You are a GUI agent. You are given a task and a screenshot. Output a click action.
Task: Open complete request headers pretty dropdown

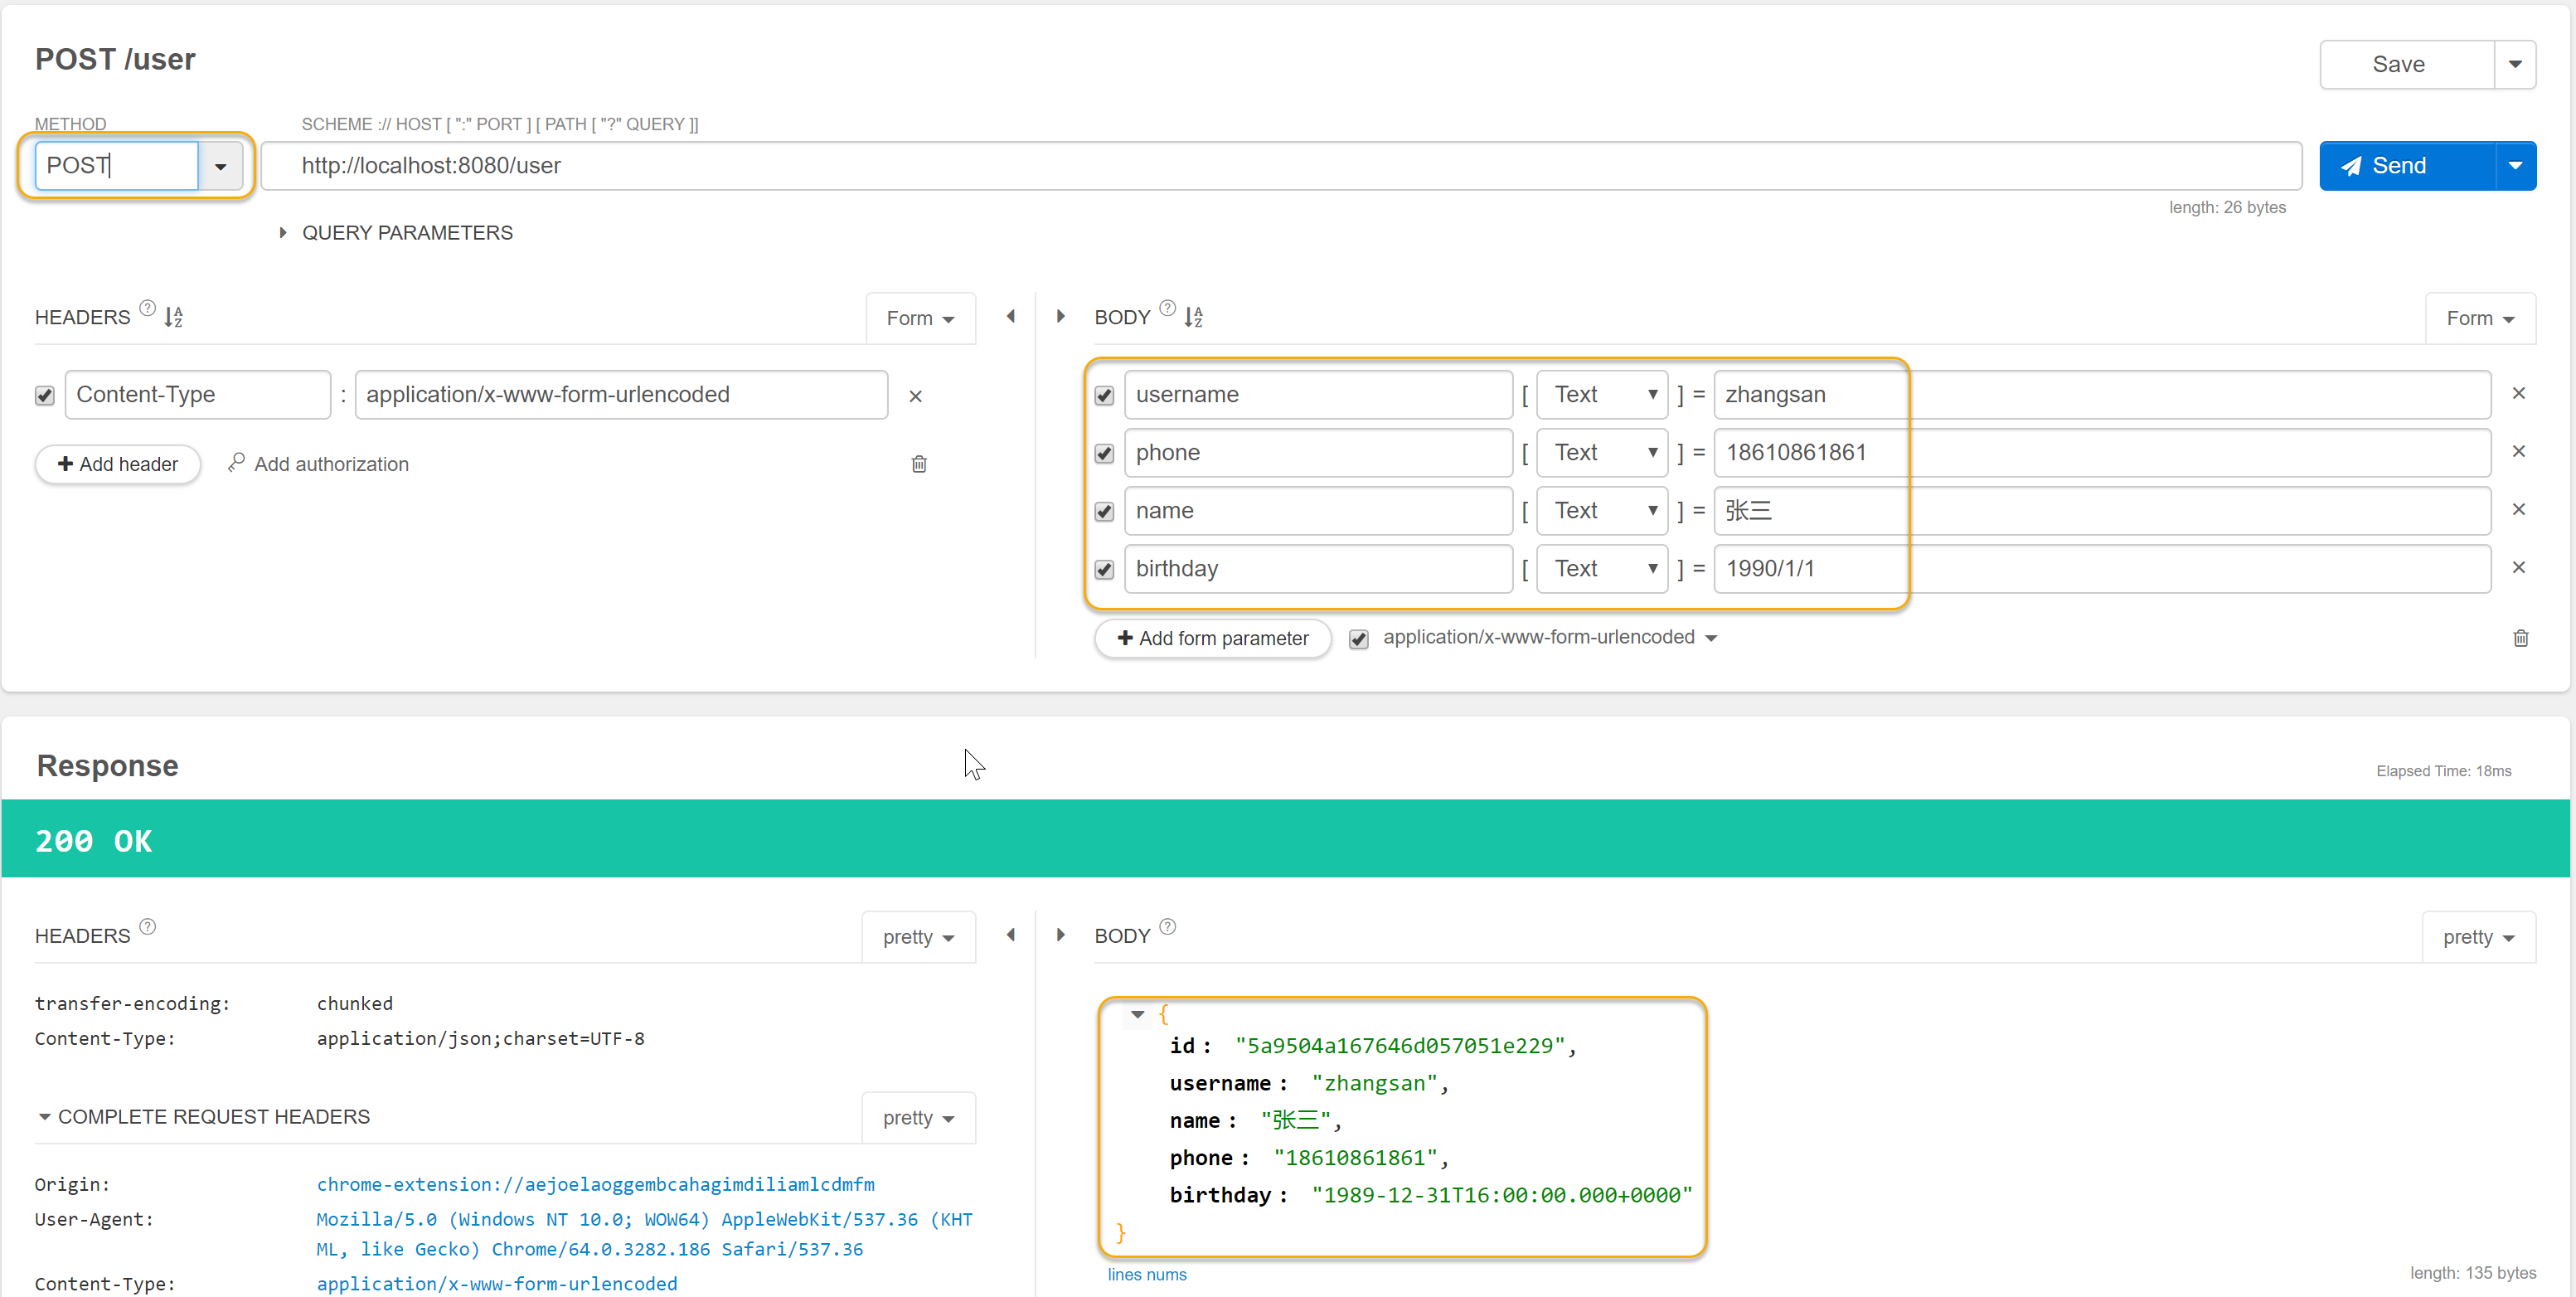[918, 1118]
